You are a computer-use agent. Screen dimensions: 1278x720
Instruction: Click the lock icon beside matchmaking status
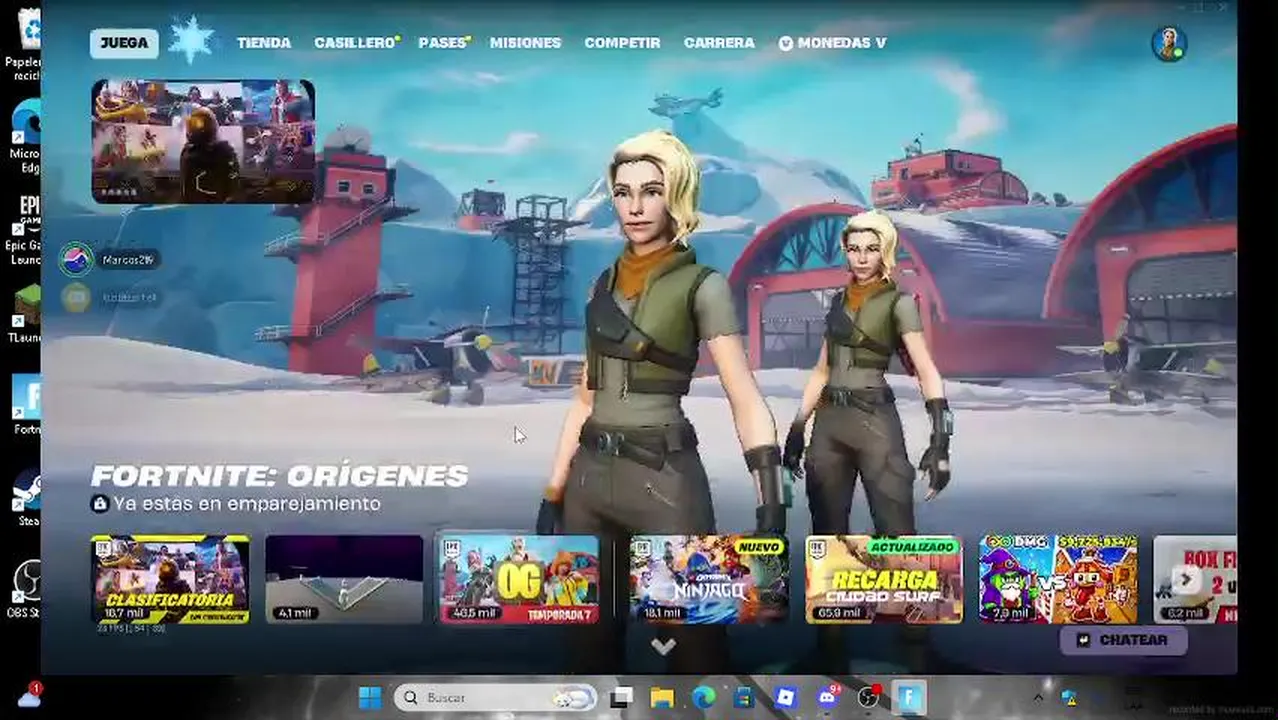(99, 503)
